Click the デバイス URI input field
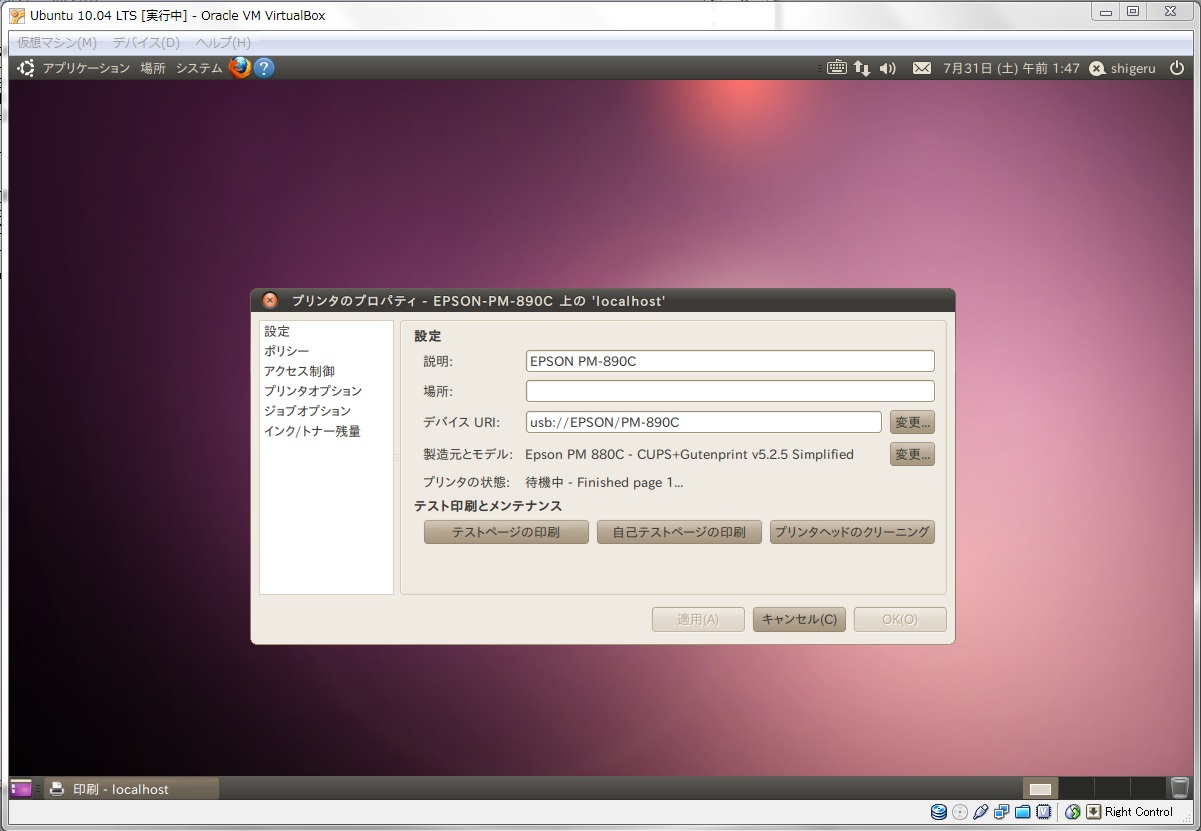 click(x=704, y=422)
